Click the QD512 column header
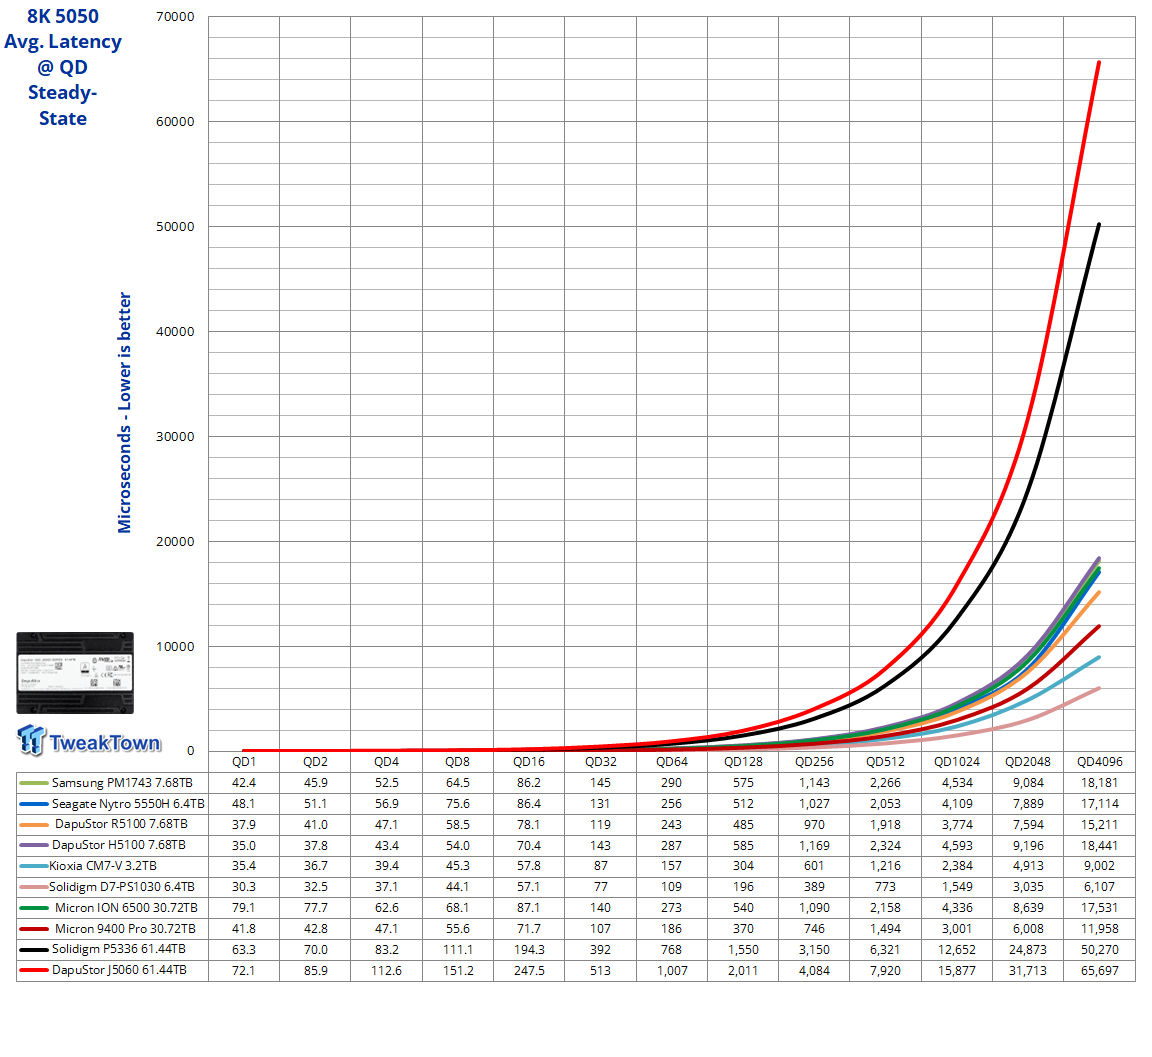The height and width of the screenshot is (1057, 1152). tap(885, 762)
